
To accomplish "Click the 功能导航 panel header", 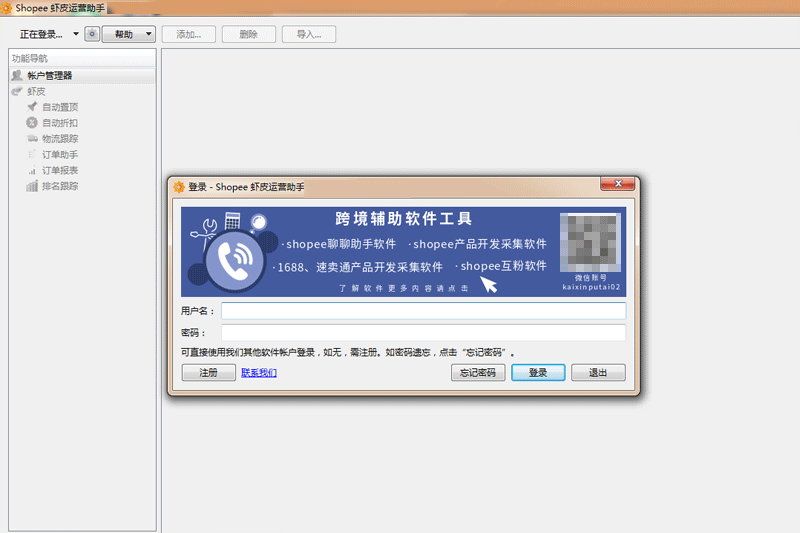I will (x=82, y=58).
